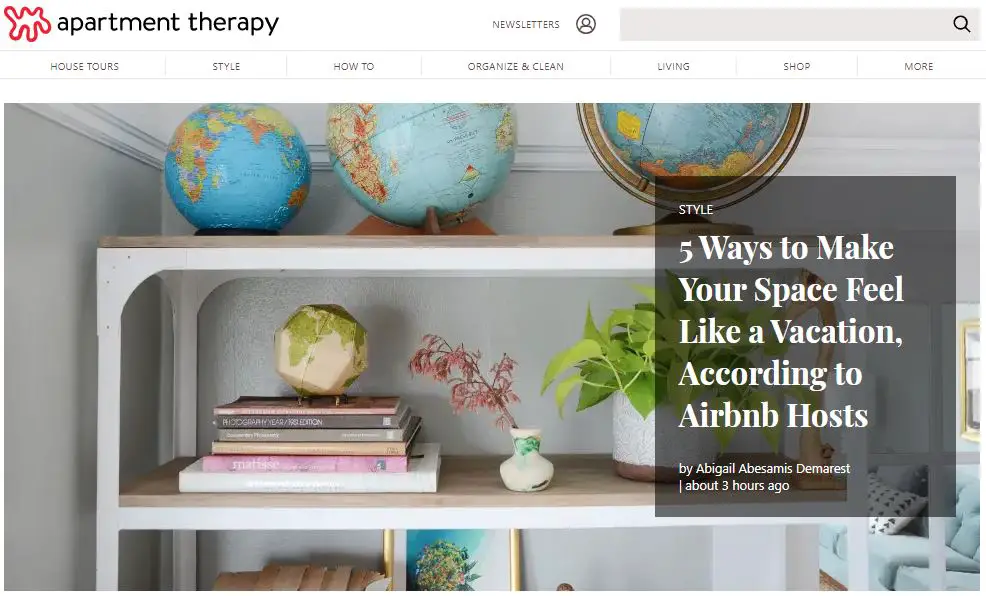Open the 5 Ways to Make Your Space article headline

[x=791, y=331]
